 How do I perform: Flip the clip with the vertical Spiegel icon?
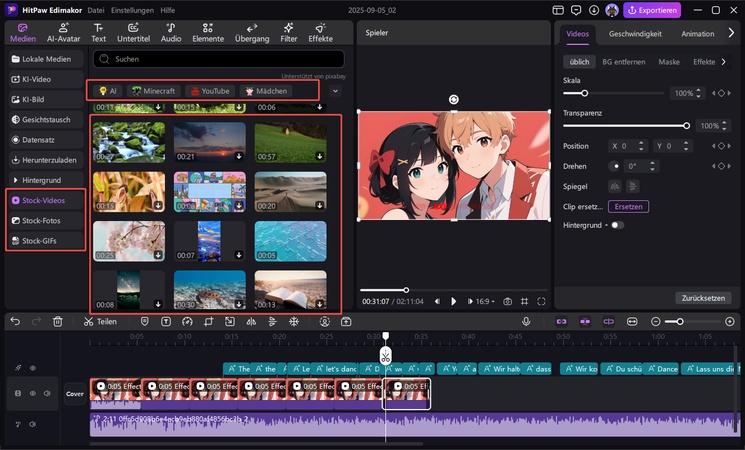[x=632, y=186]
